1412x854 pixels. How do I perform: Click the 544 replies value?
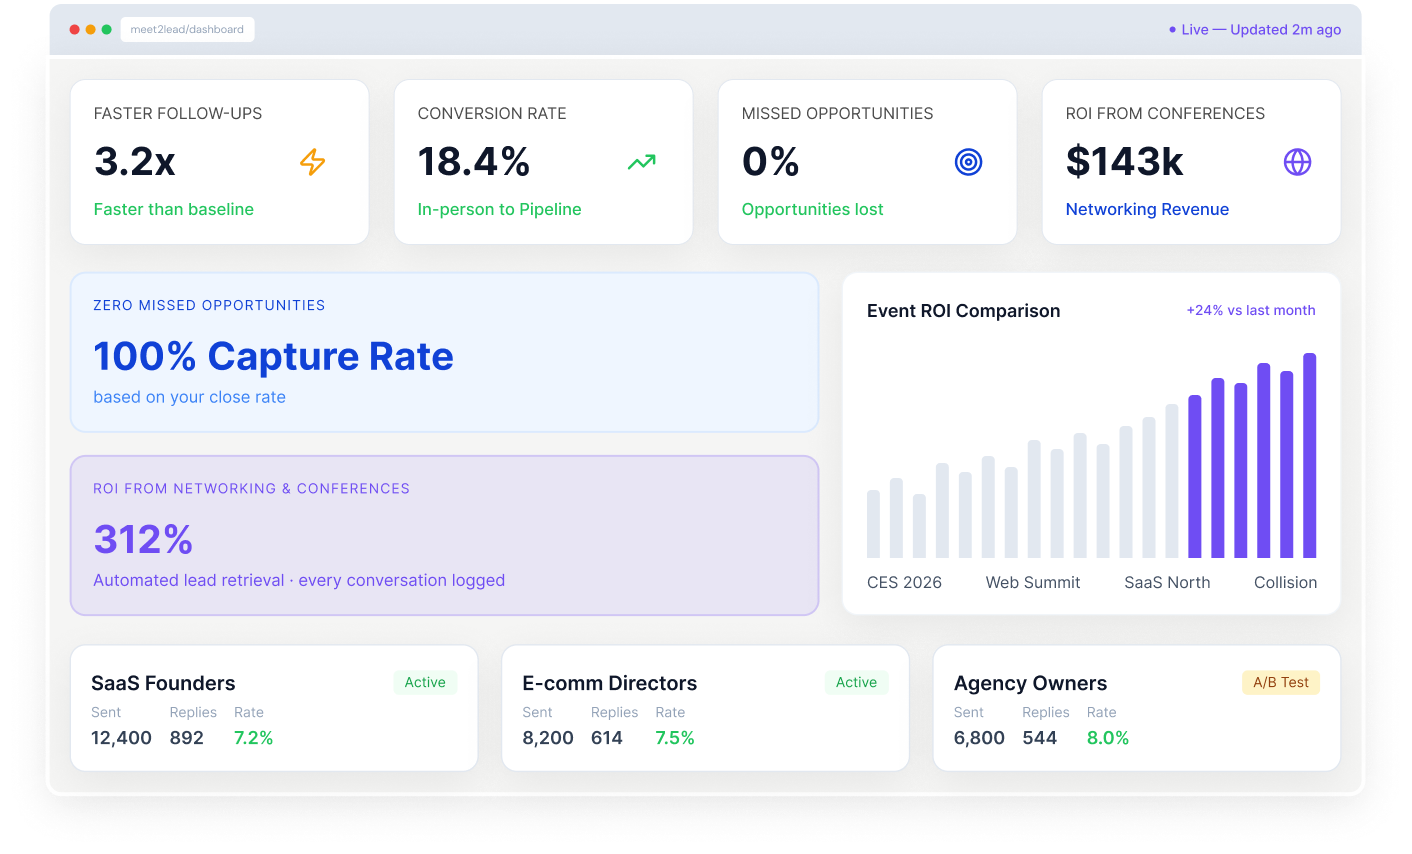click(1040, 738)
